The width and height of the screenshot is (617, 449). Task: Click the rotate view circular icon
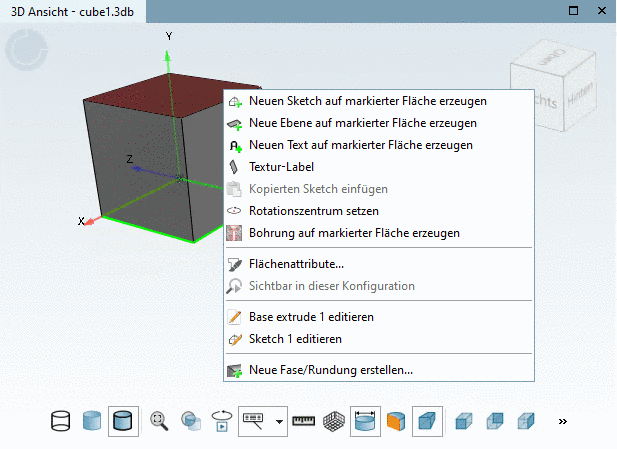coord(26,50)
